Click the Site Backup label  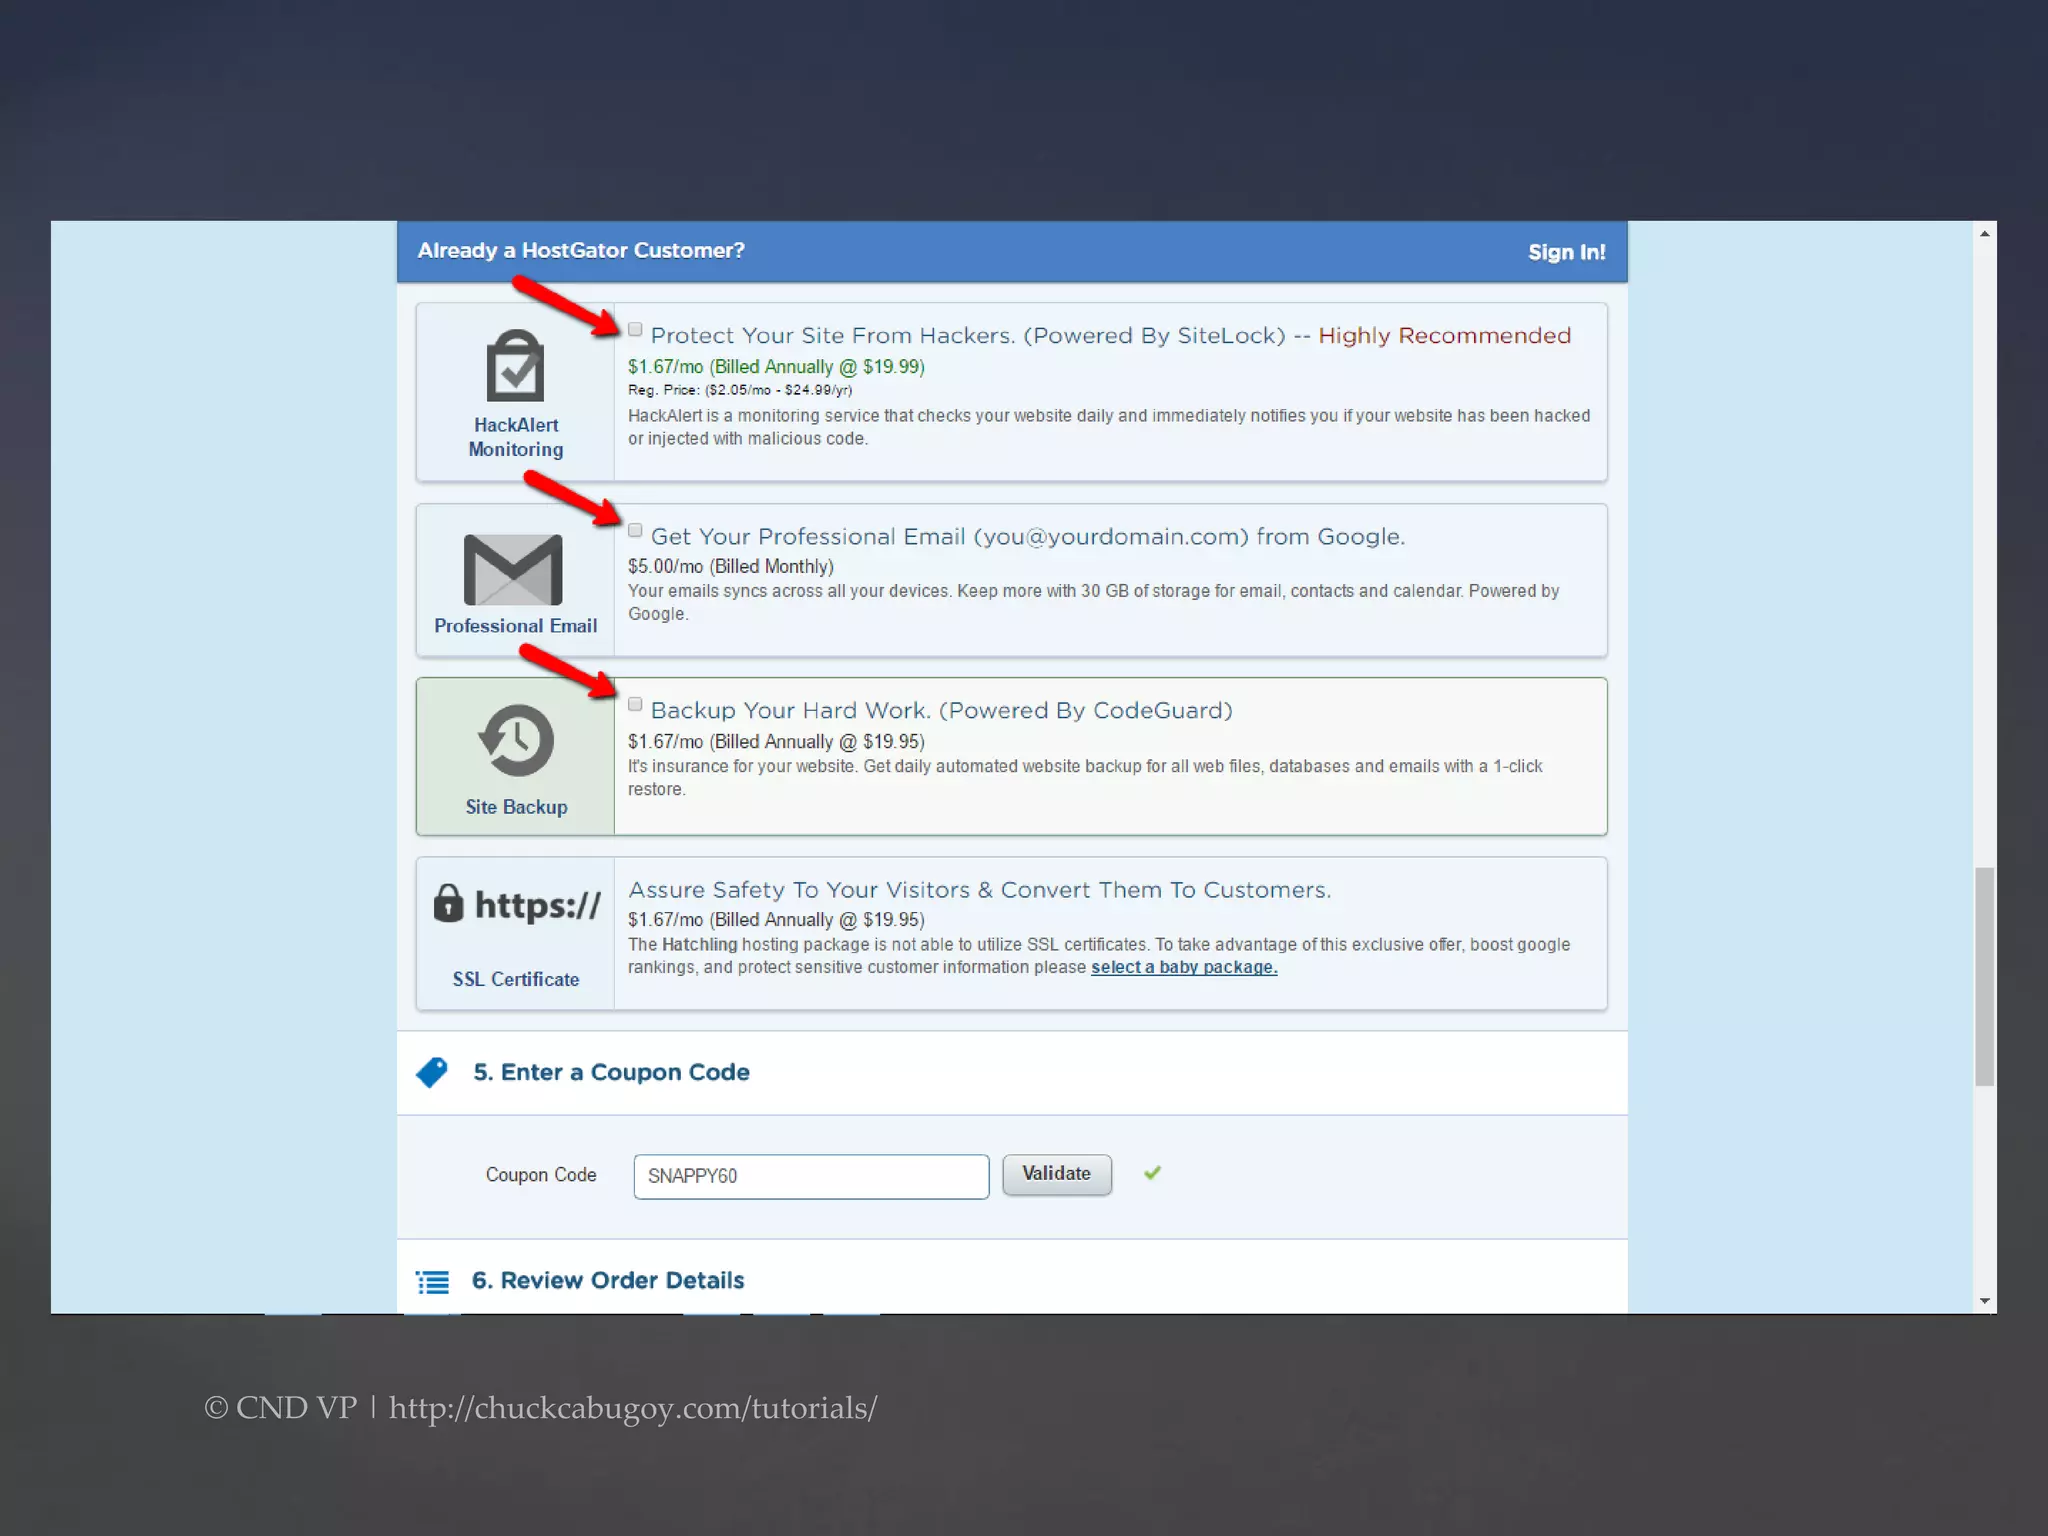tap(516, 807)
